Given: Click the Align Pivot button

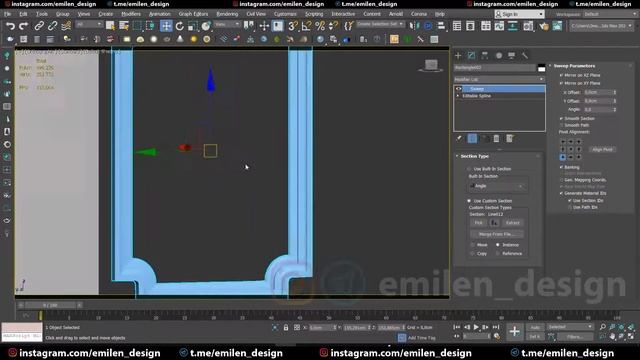Looking at the screenshot, I should [x=602, y=150].
